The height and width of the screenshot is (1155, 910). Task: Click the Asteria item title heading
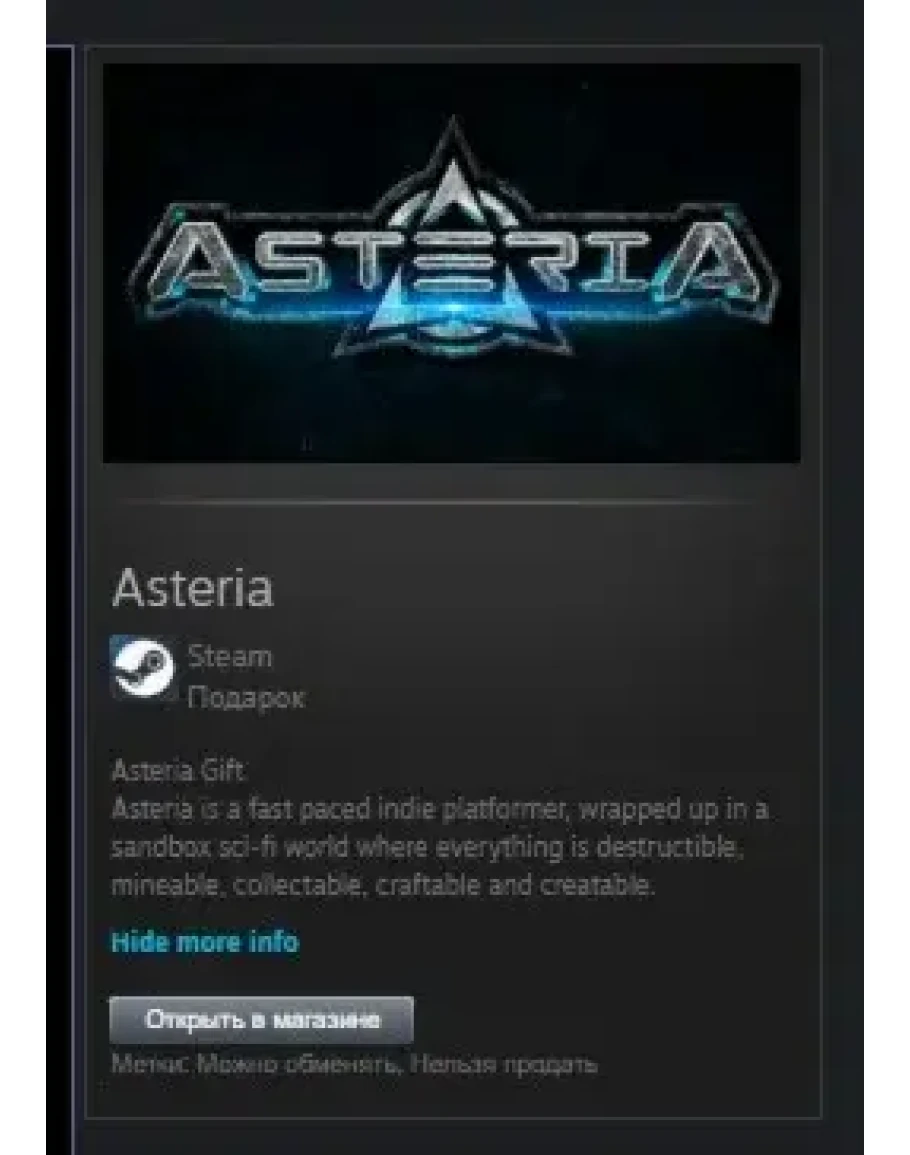(192, 588)
